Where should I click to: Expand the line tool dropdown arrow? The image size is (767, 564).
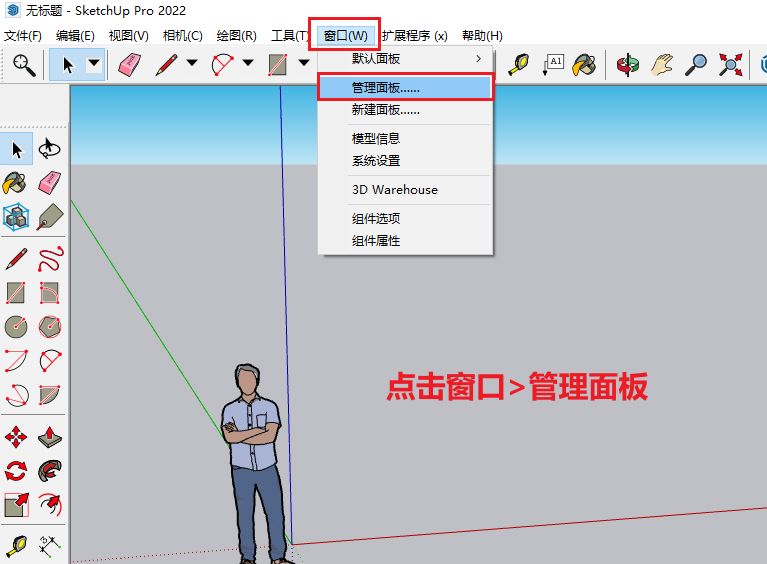[192, 65]
